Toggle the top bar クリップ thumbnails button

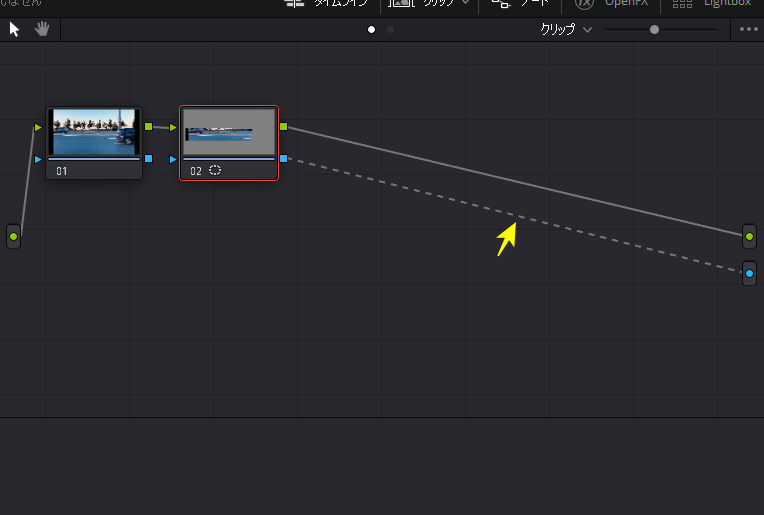[x=422, y=3]
